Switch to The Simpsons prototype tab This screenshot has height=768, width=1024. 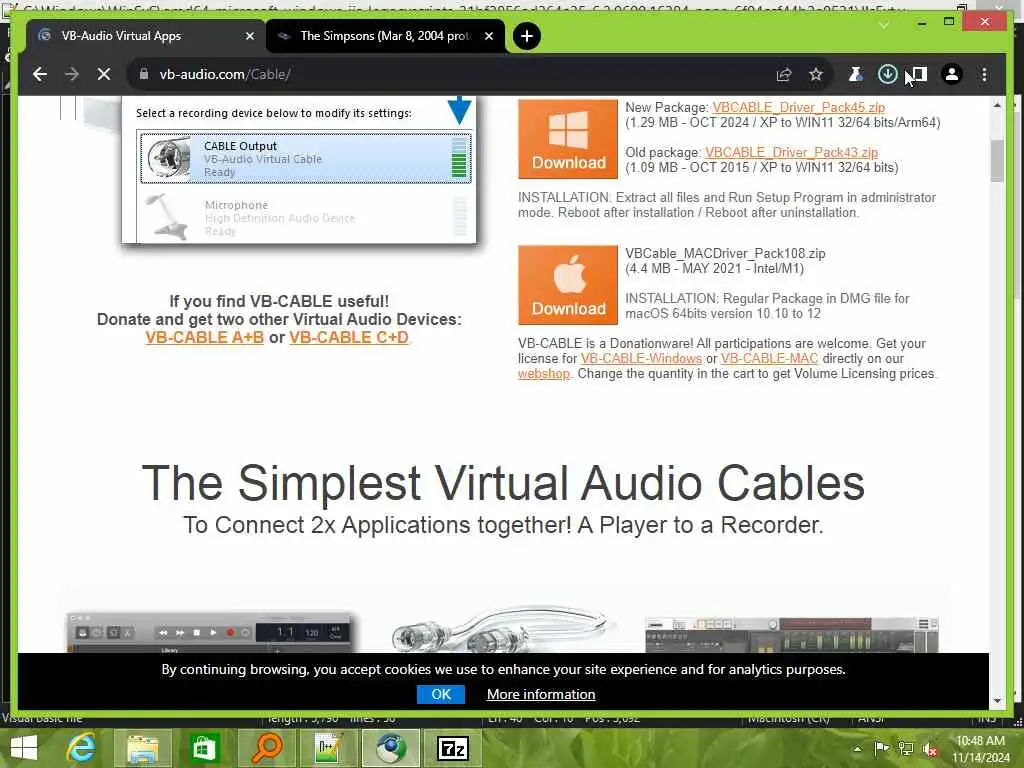[x=385, y=36]
